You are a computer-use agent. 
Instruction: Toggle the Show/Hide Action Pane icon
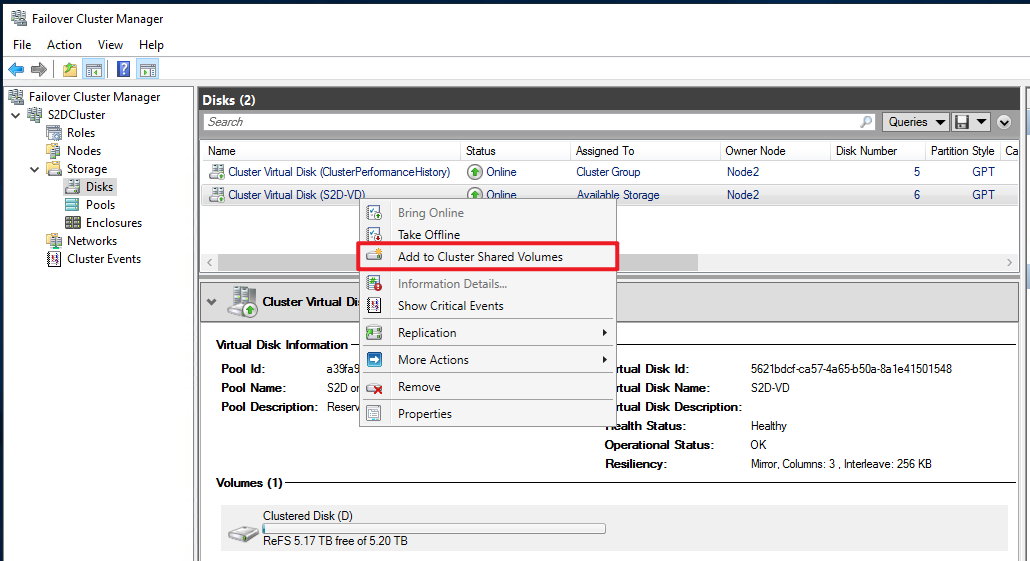[x=148, y=69]
